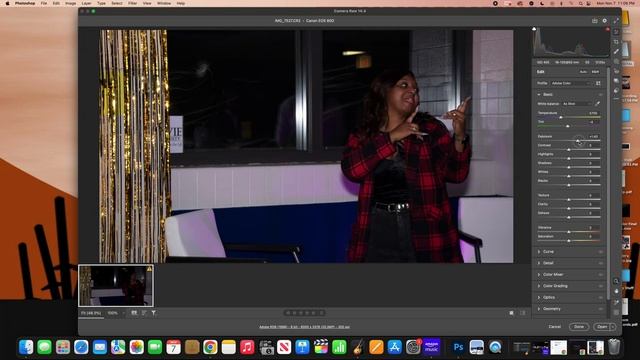Open the Profile dropdown Adobe Color
The width and height of the screenshot is (640, 360).
point(570,83)
